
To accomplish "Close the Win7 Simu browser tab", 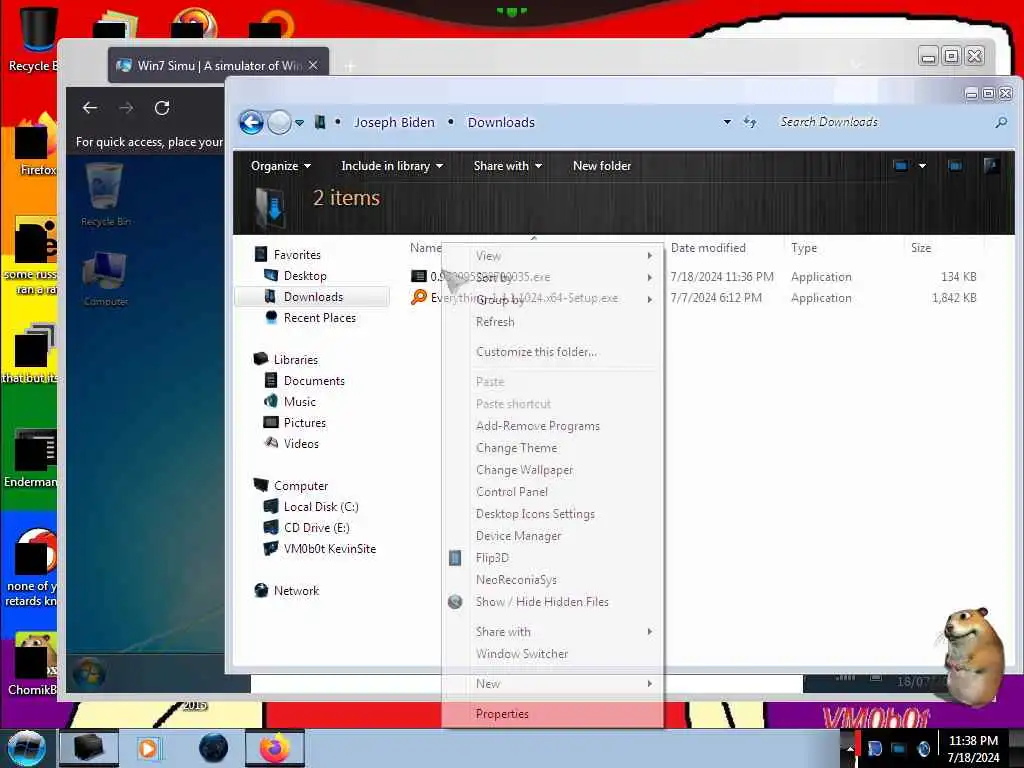I will [x=313, y=65].
